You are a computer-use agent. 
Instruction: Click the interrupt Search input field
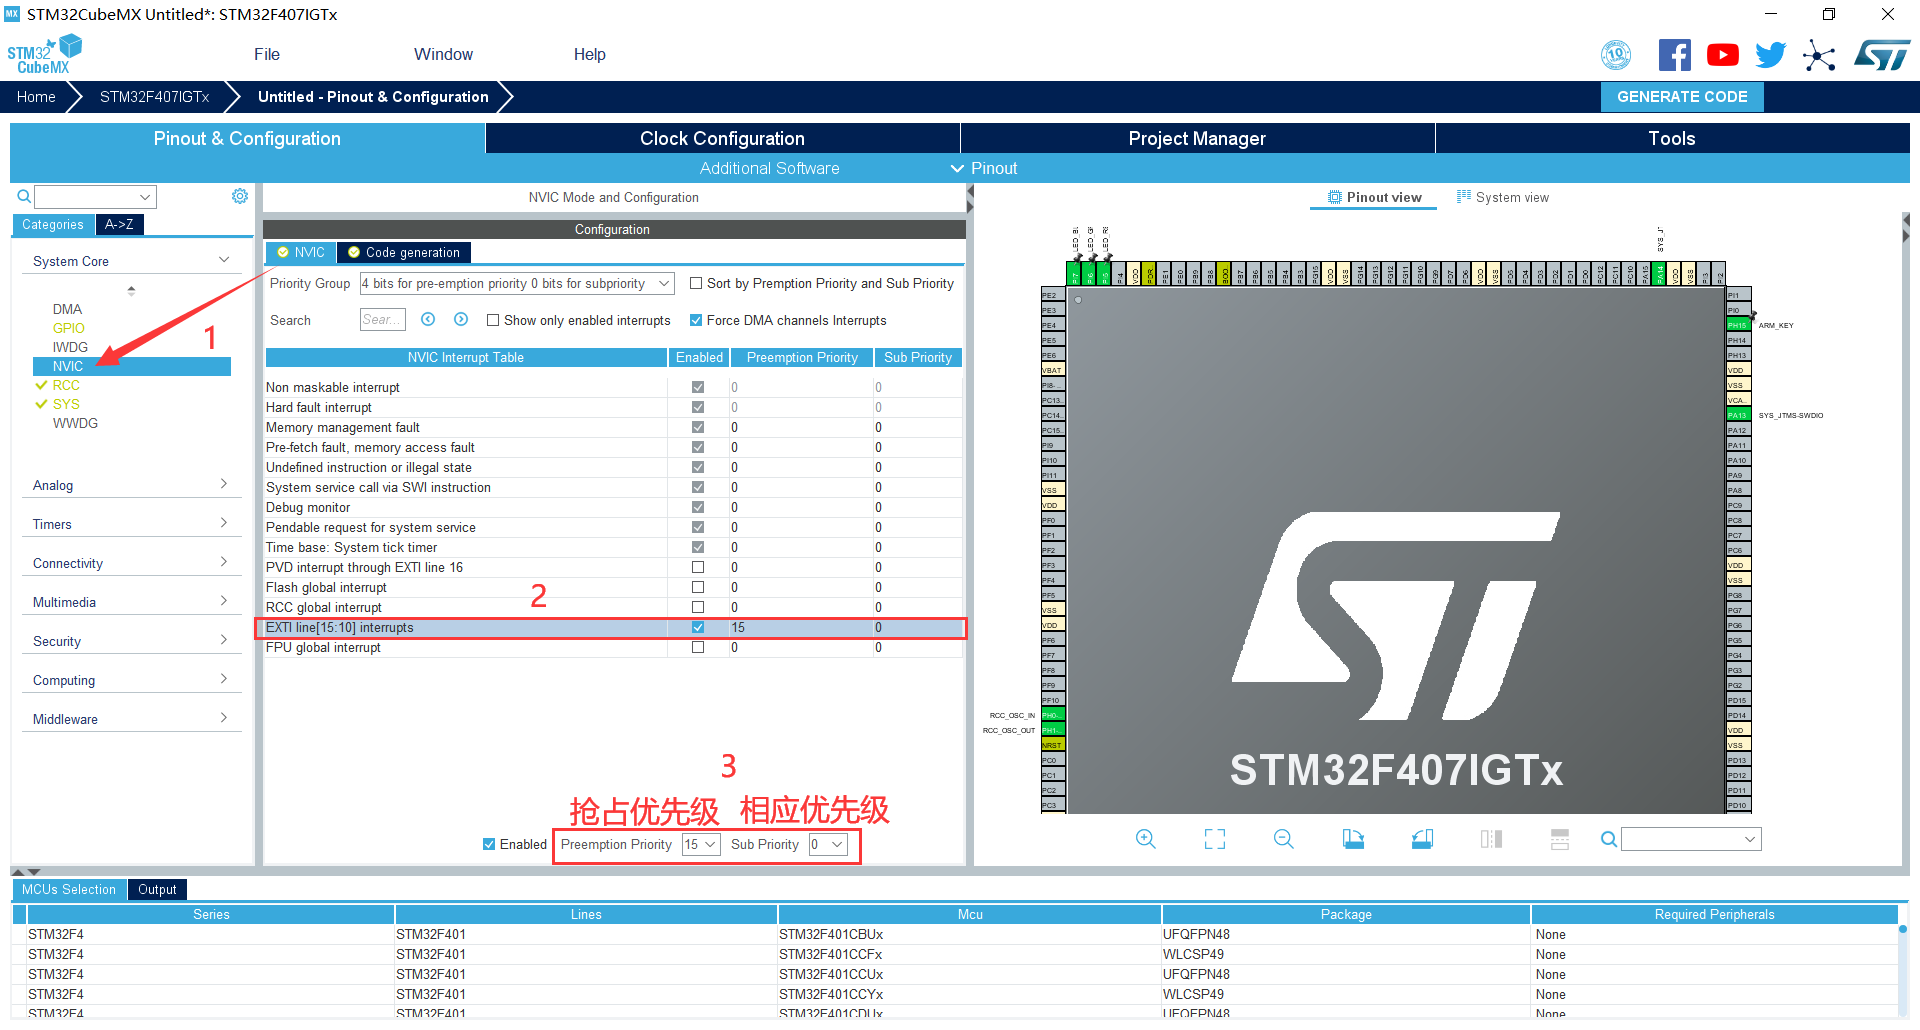382,320
